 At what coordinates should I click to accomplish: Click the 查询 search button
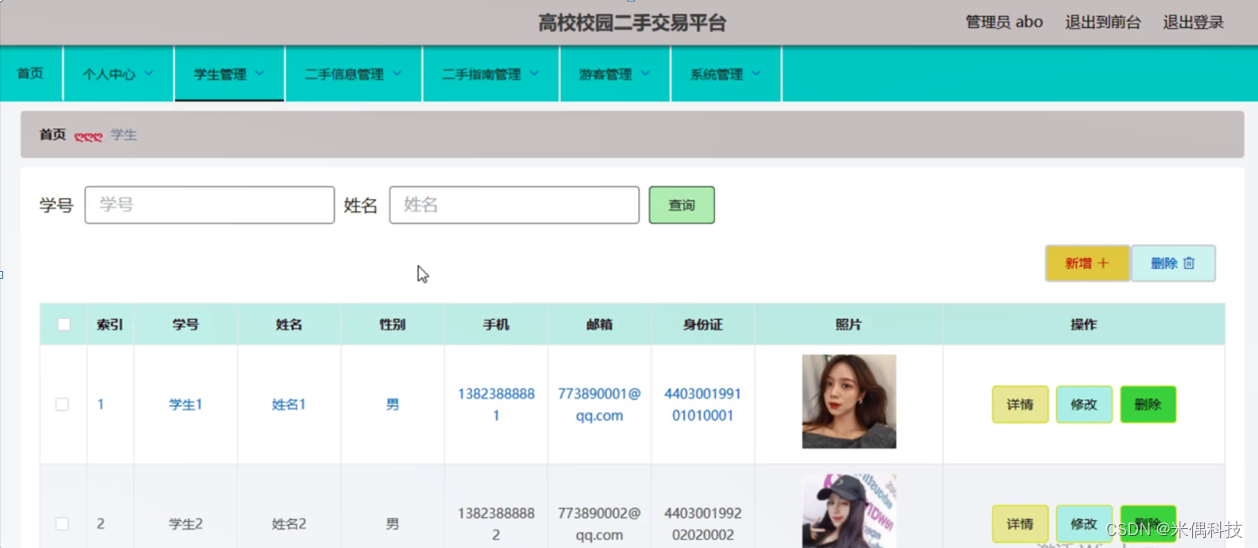click(682, 205)
